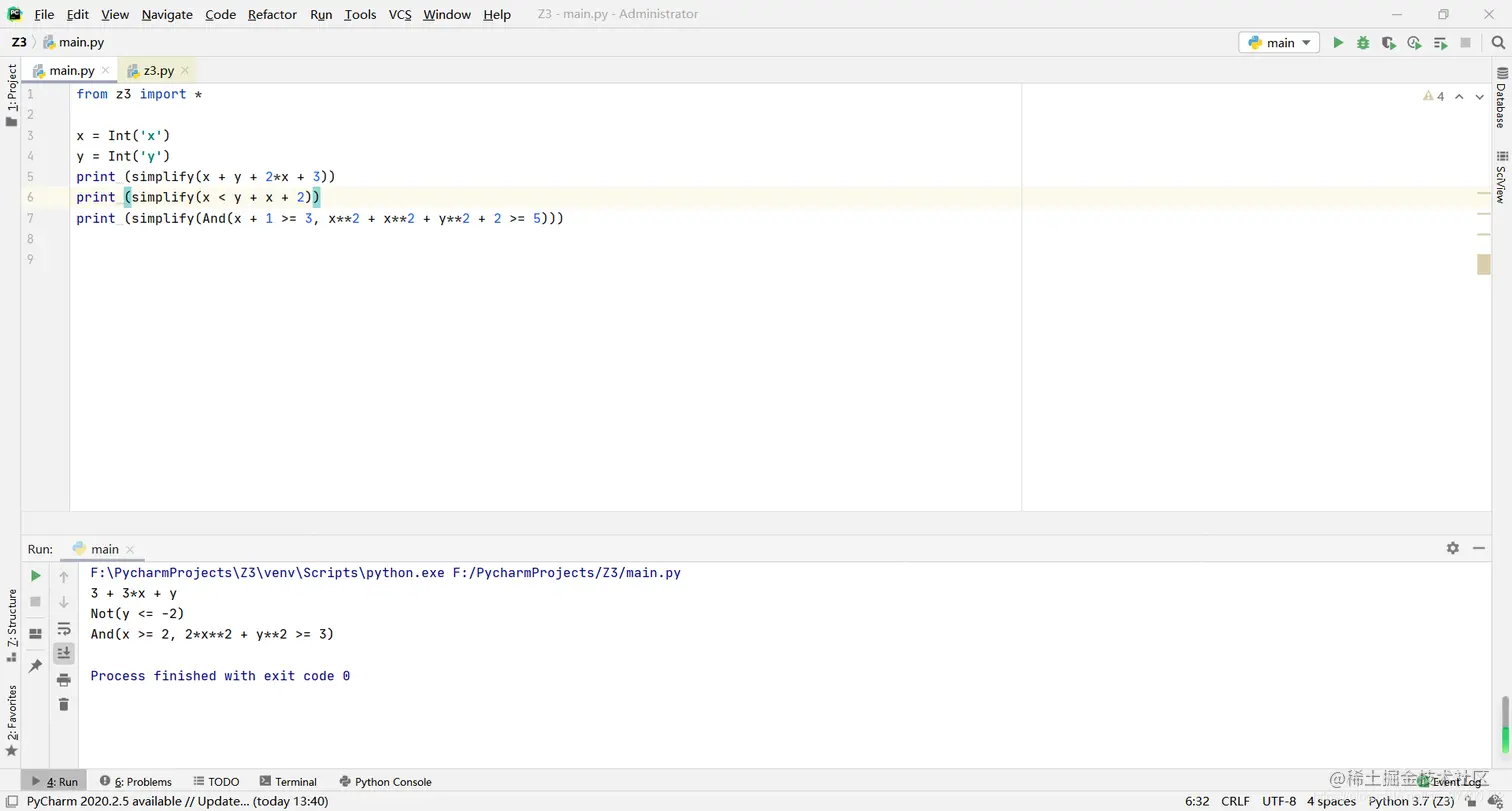The height and width of the screenshot is (811, 1512).
Task: Open the Refactor menu
Action: (x=272, y=14)
